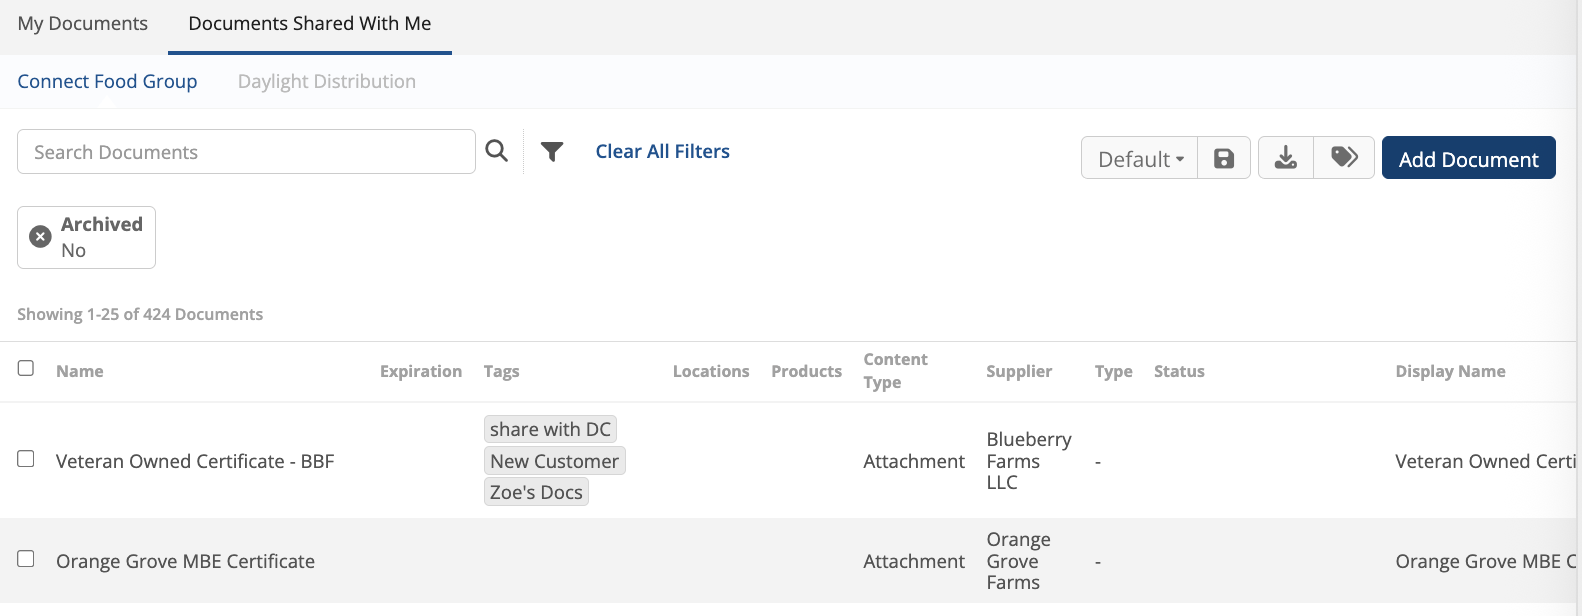This screenshot has width=1582, height=616.
Task: Click the Orange Grove Farms supplier cell
Action: pos(1019,561)
